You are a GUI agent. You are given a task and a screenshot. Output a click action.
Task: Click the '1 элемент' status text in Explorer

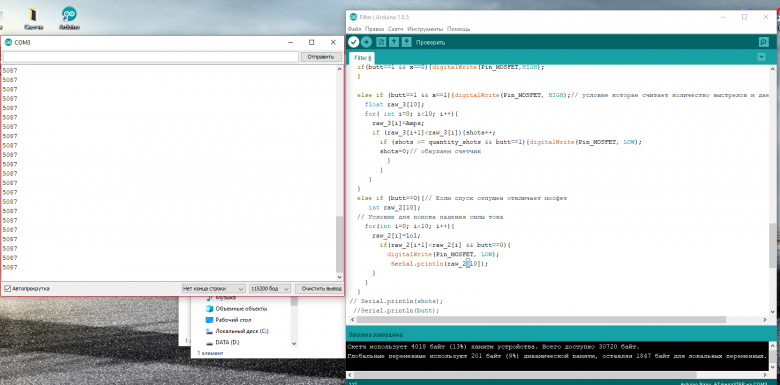click(x=210, y=353)
